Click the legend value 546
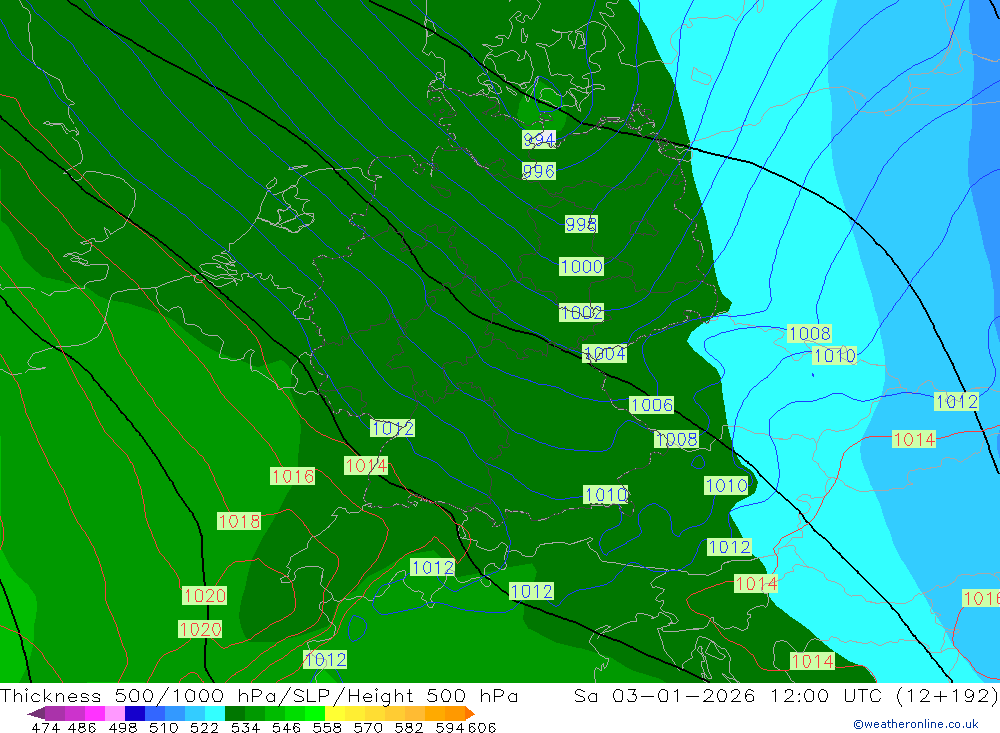 coord(285,727)
